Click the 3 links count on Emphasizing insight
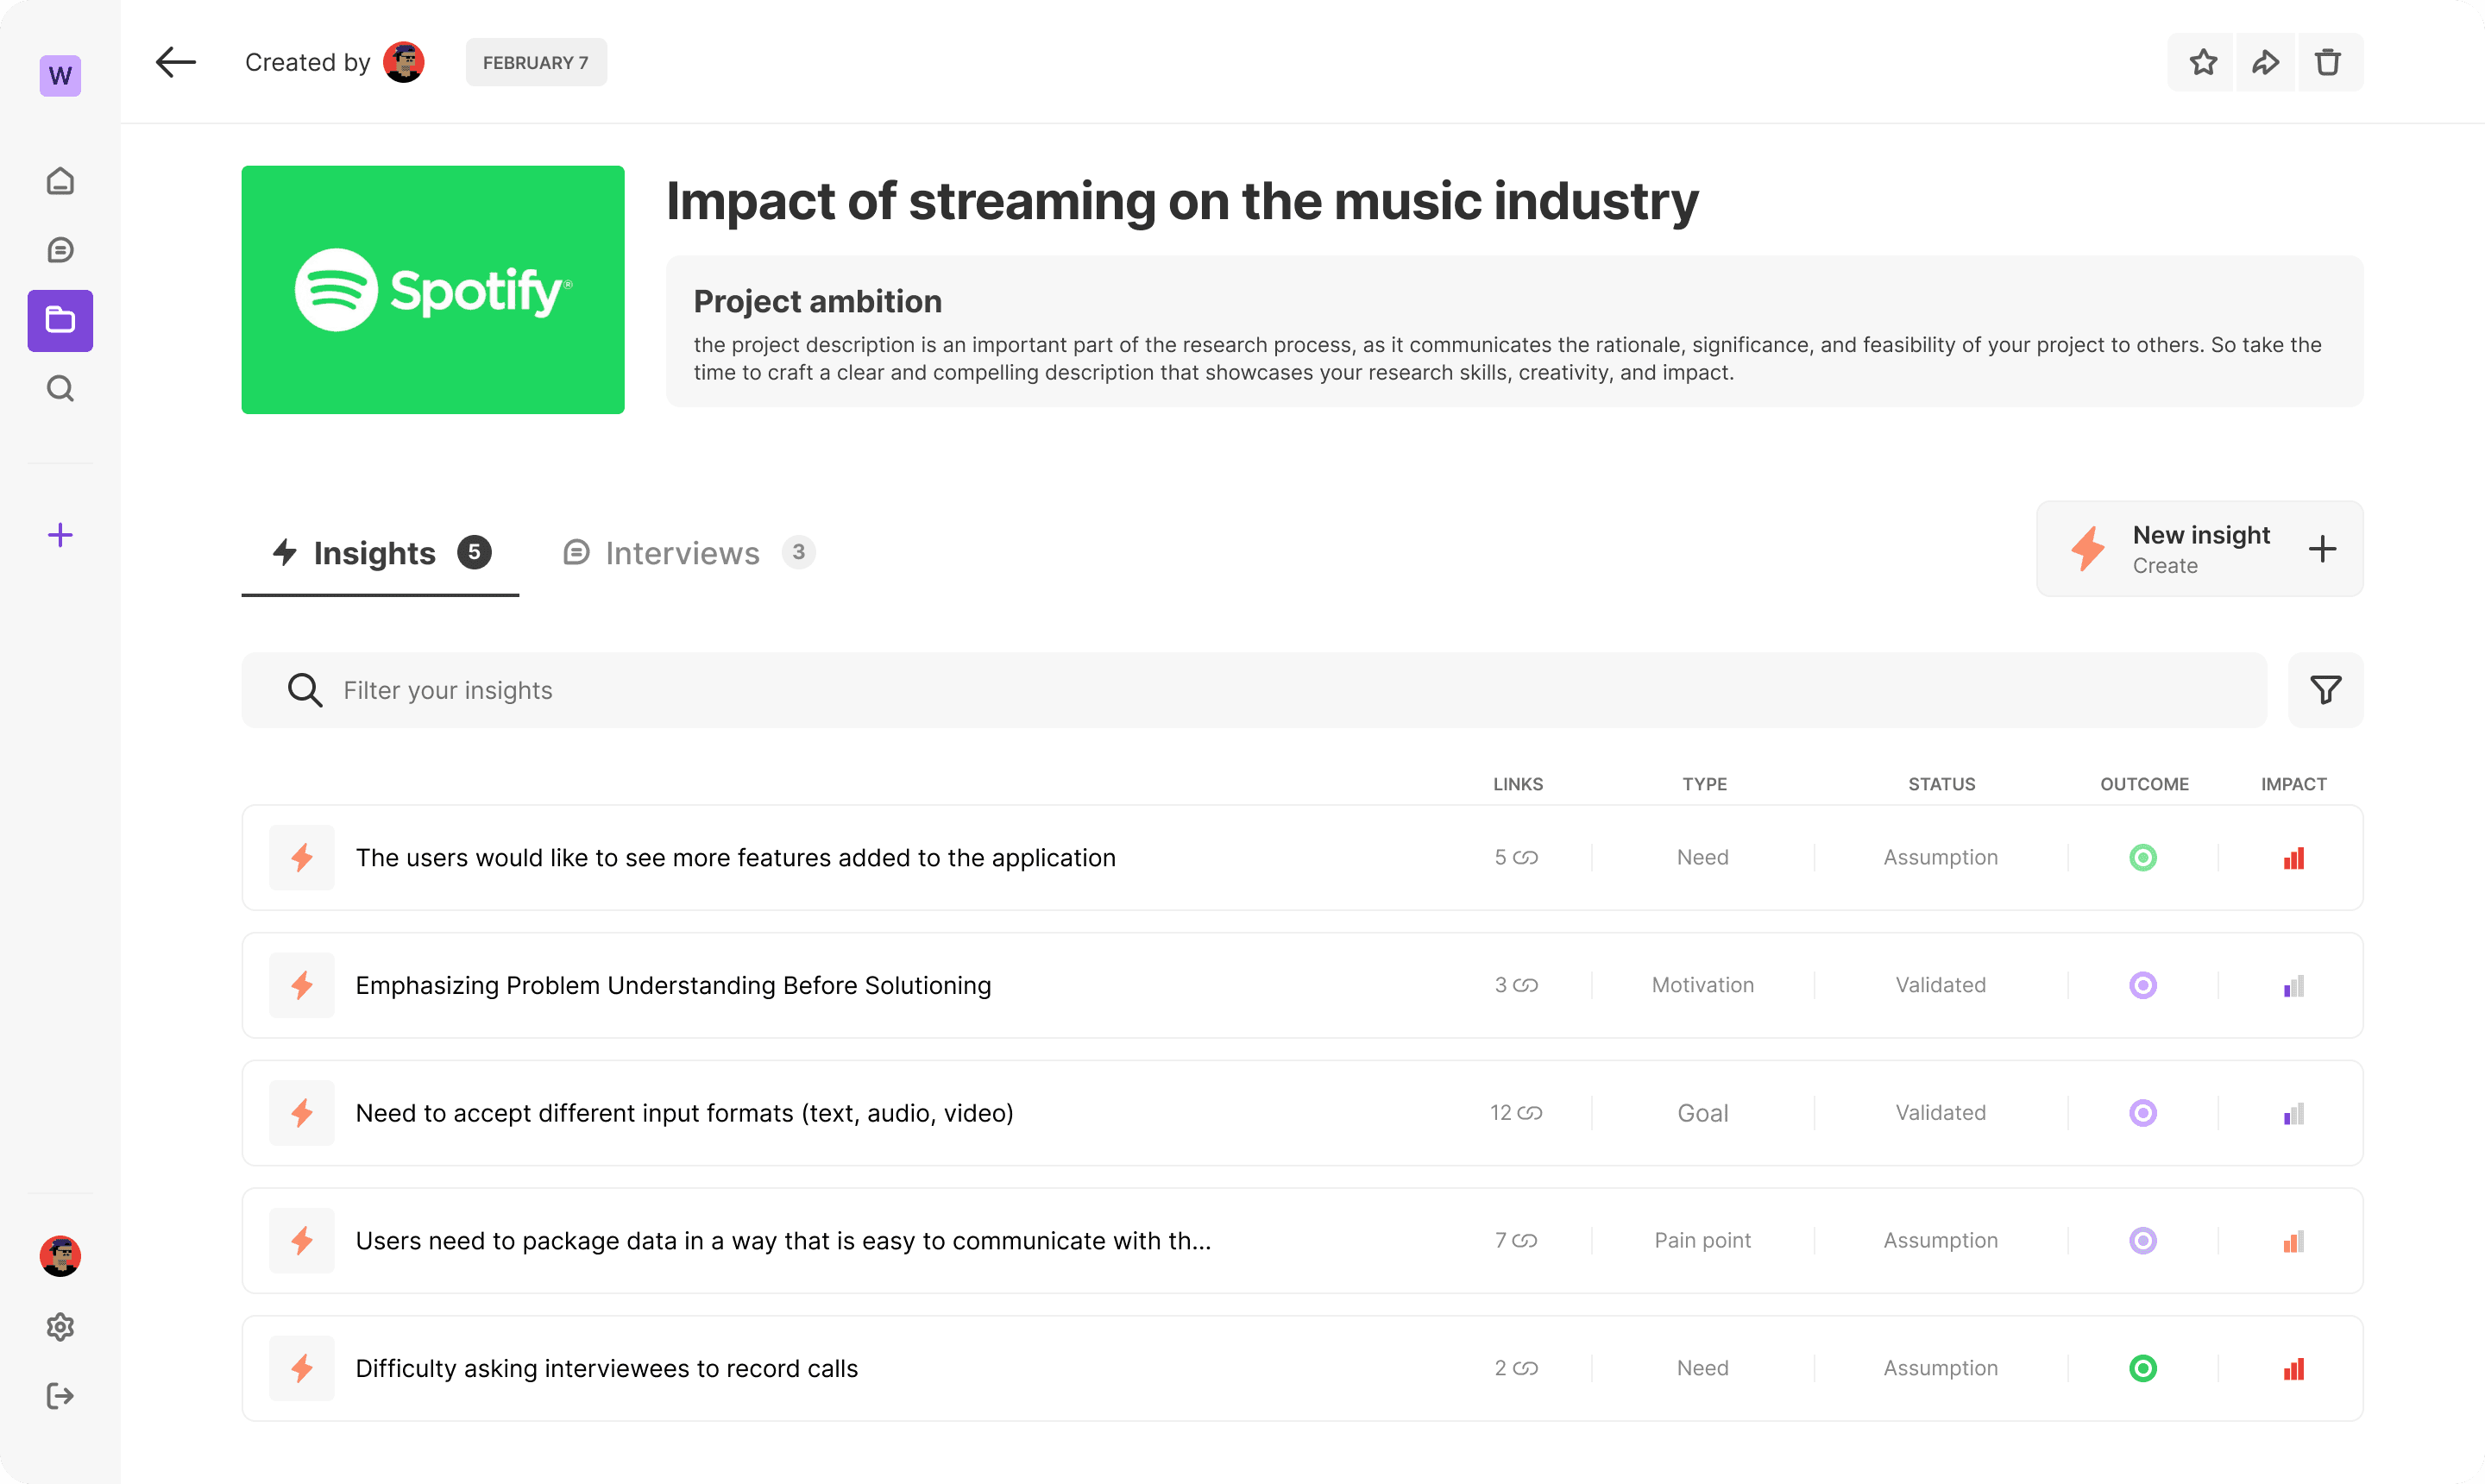 coord(1516,985)
